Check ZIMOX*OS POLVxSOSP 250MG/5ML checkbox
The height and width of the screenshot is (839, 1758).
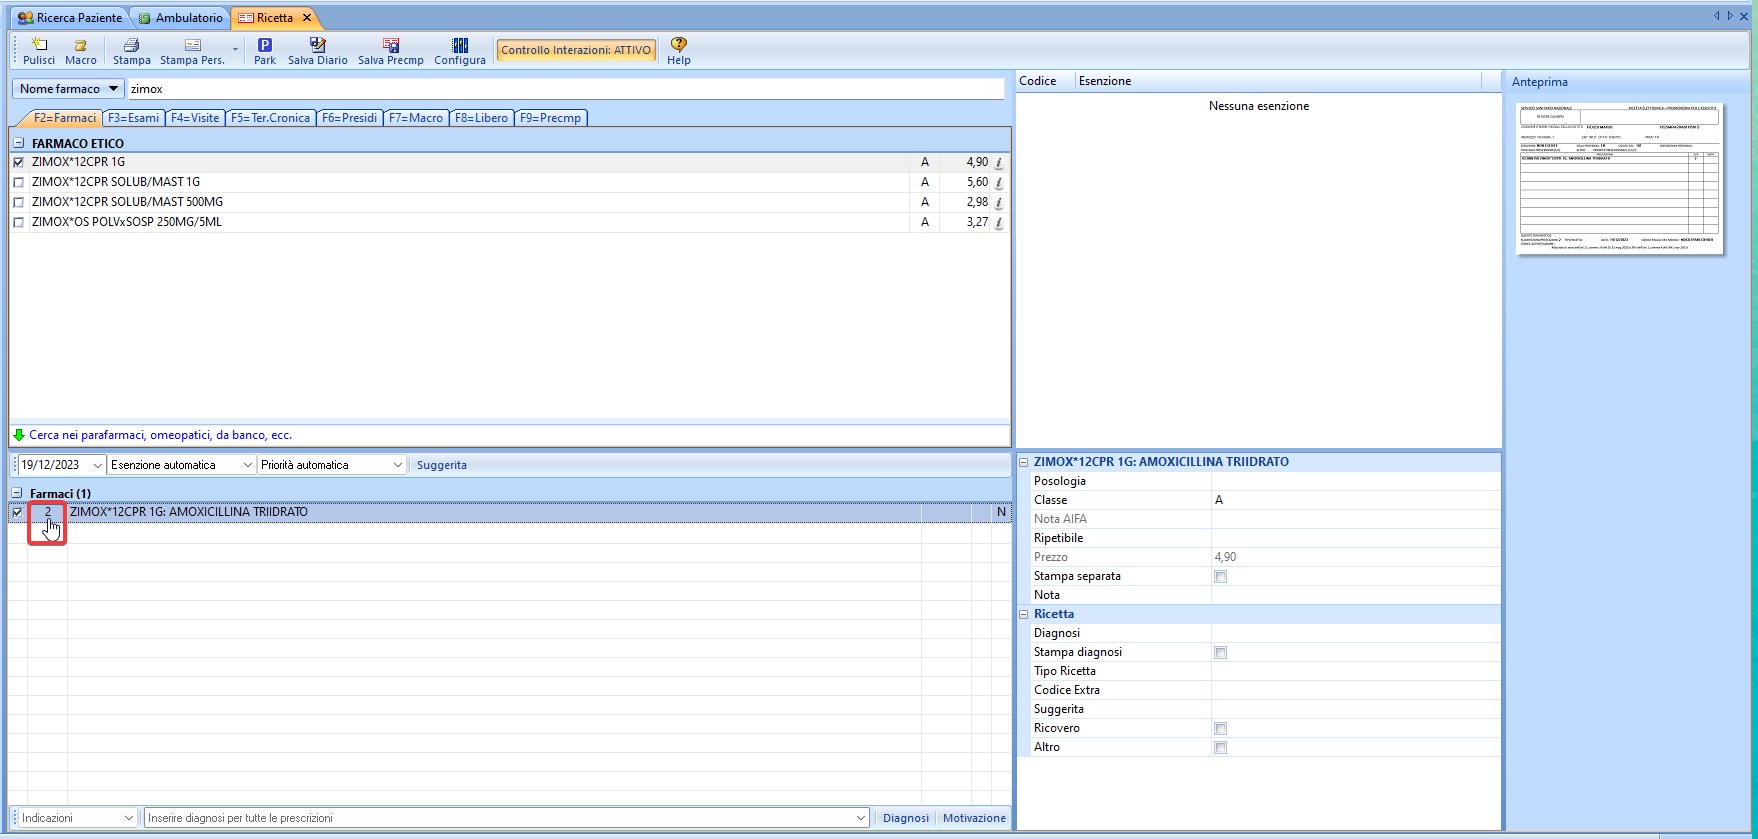point(18,222)
